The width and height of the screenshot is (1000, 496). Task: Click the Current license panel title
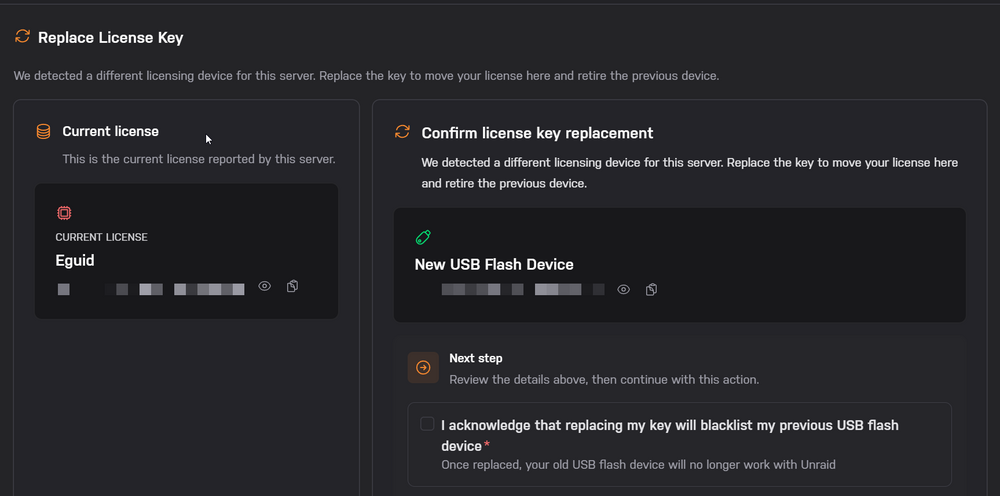[x=110, y=131]
